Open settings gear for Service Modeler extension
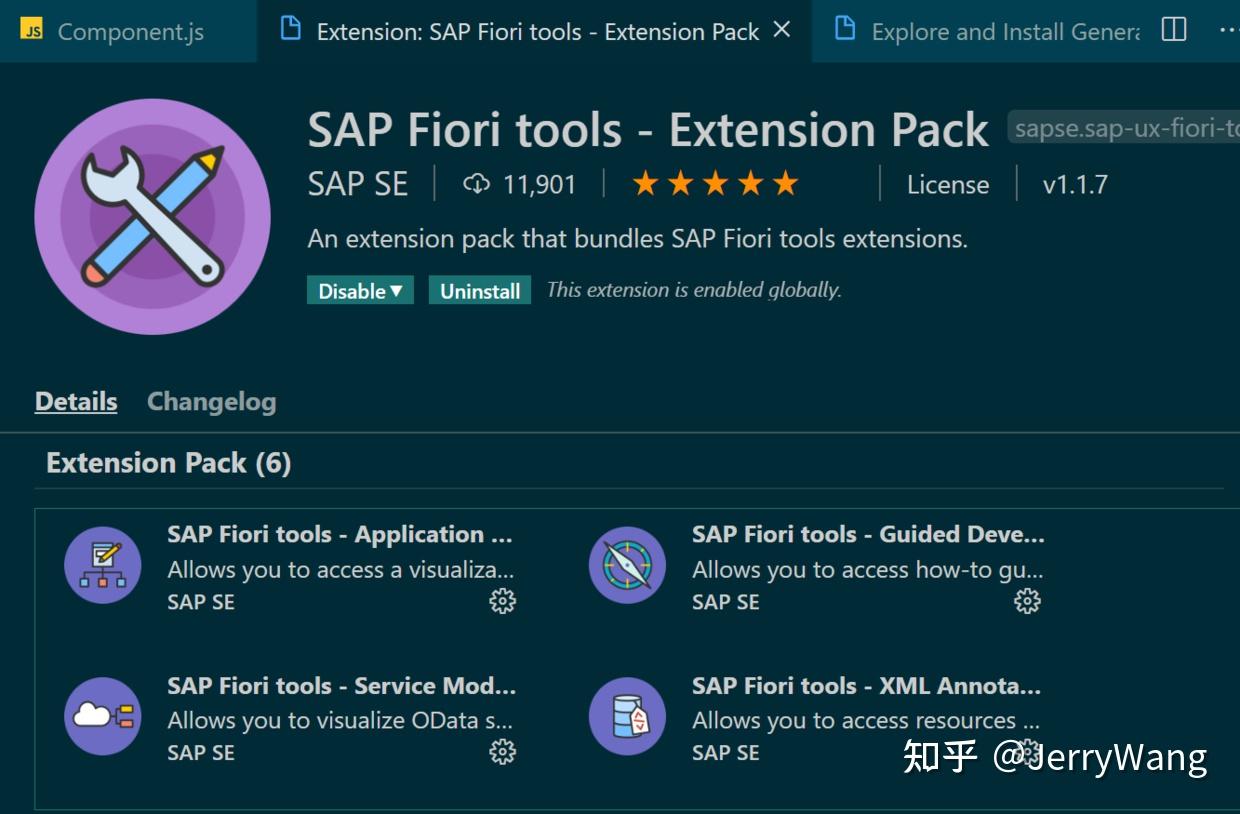Viewport: 1240px width, 814px height. (x=504, y=752)
